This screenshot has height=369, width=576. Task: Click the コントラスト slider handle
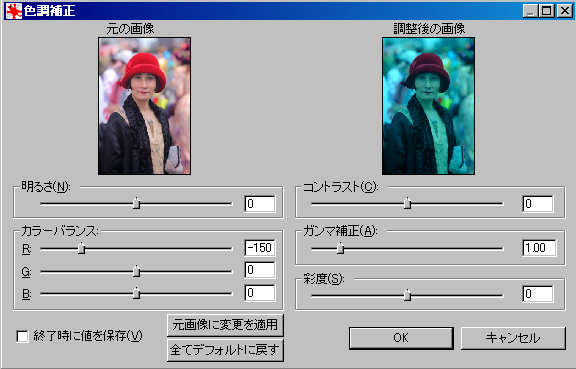click(x=407, y=203)
